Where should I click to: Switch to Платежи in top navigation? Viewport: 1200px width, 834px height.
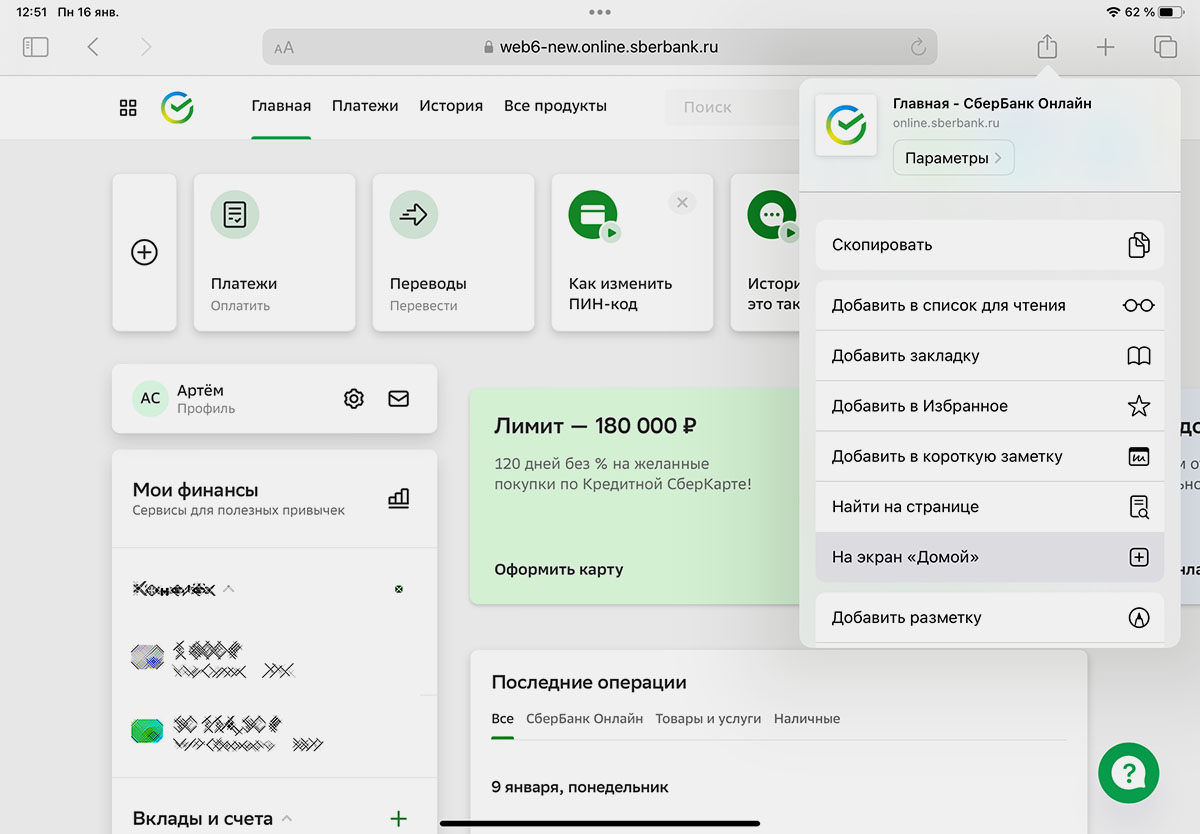(365, 106)
